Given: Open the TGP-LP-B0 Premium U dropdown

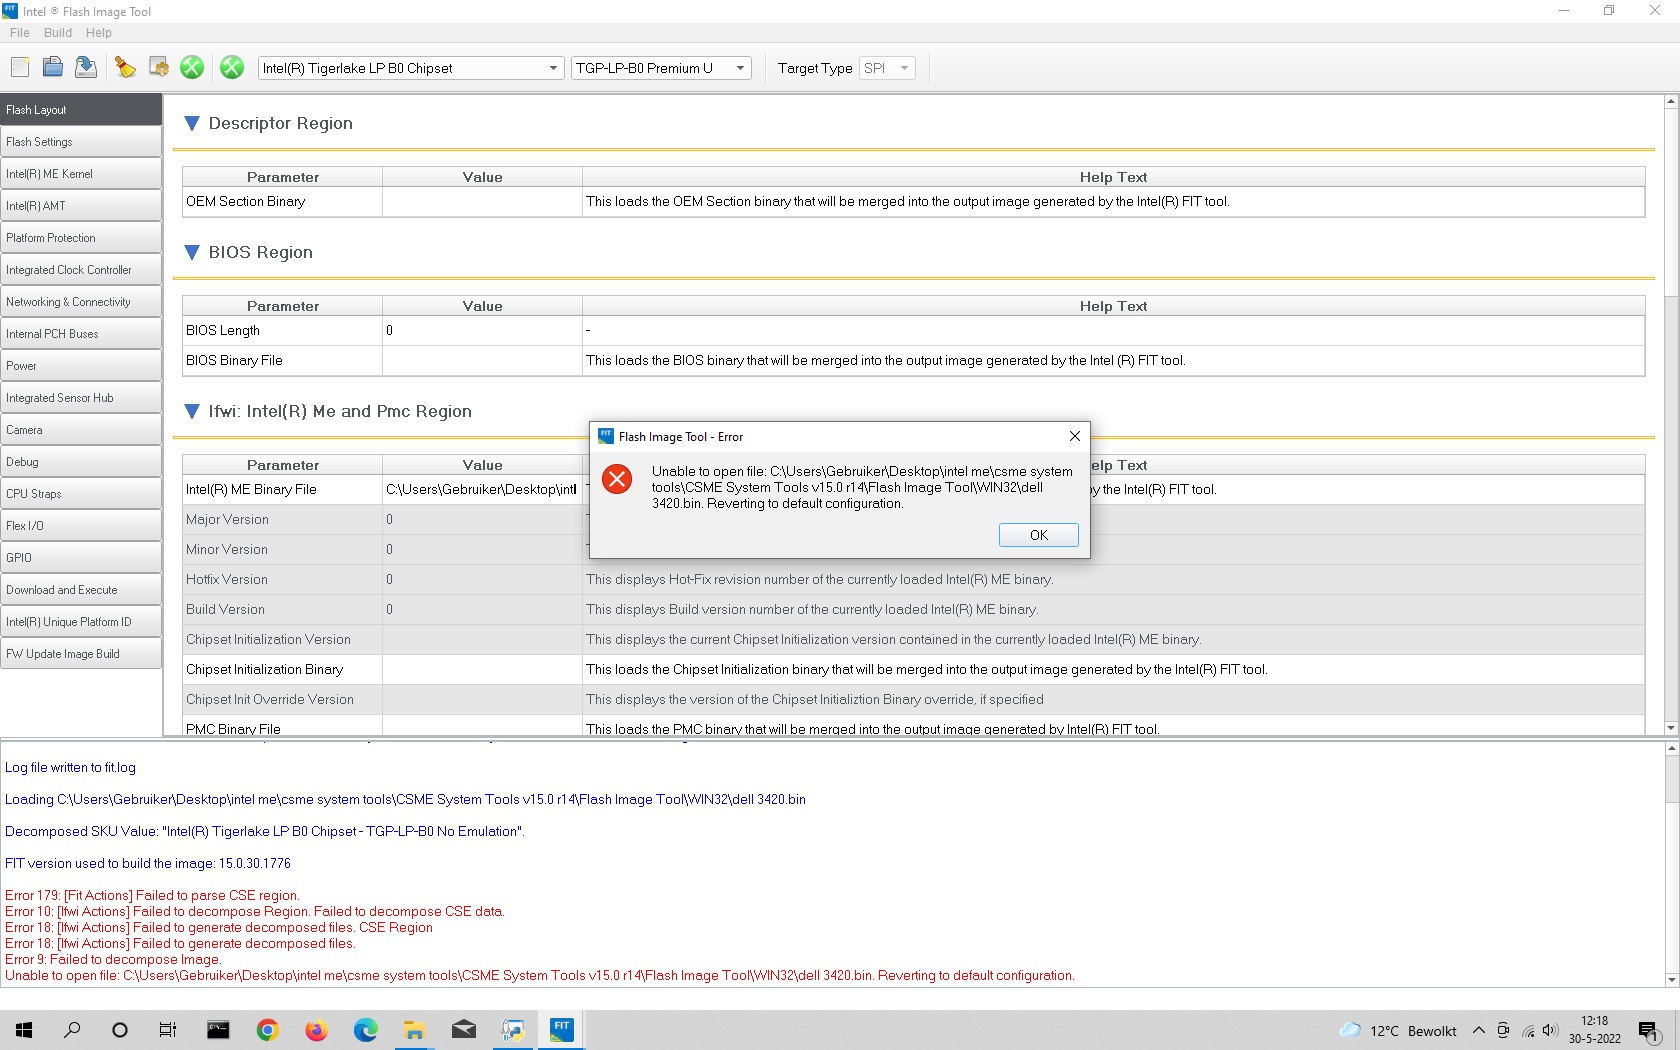Looking at the screenshot, I should (x=660, y=68).
